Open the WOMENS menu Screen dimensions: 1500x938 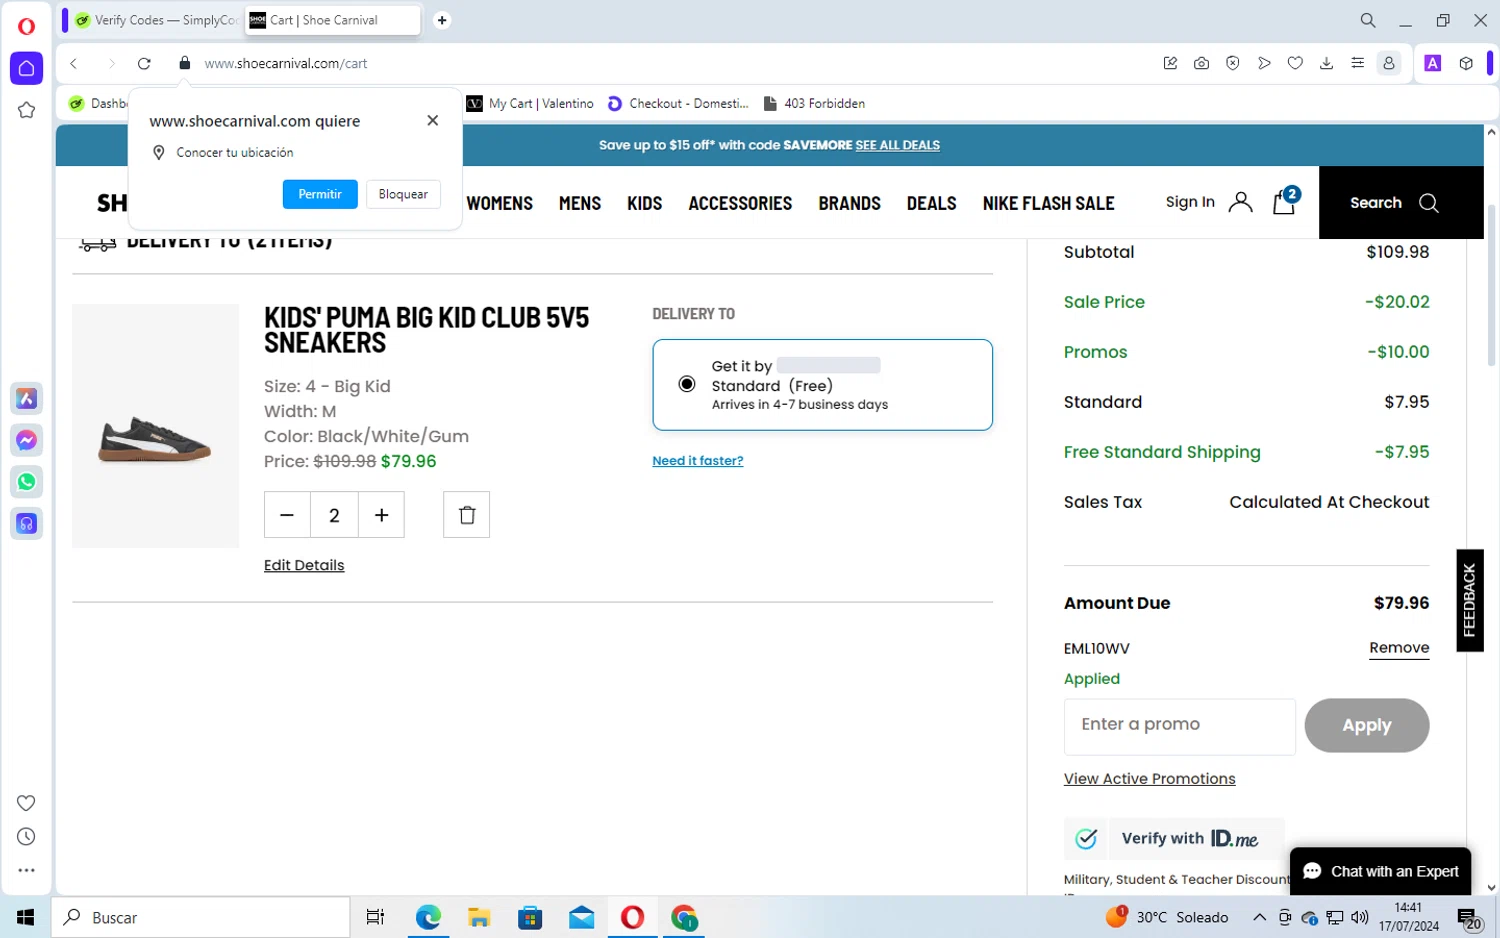tap(500, 203)
